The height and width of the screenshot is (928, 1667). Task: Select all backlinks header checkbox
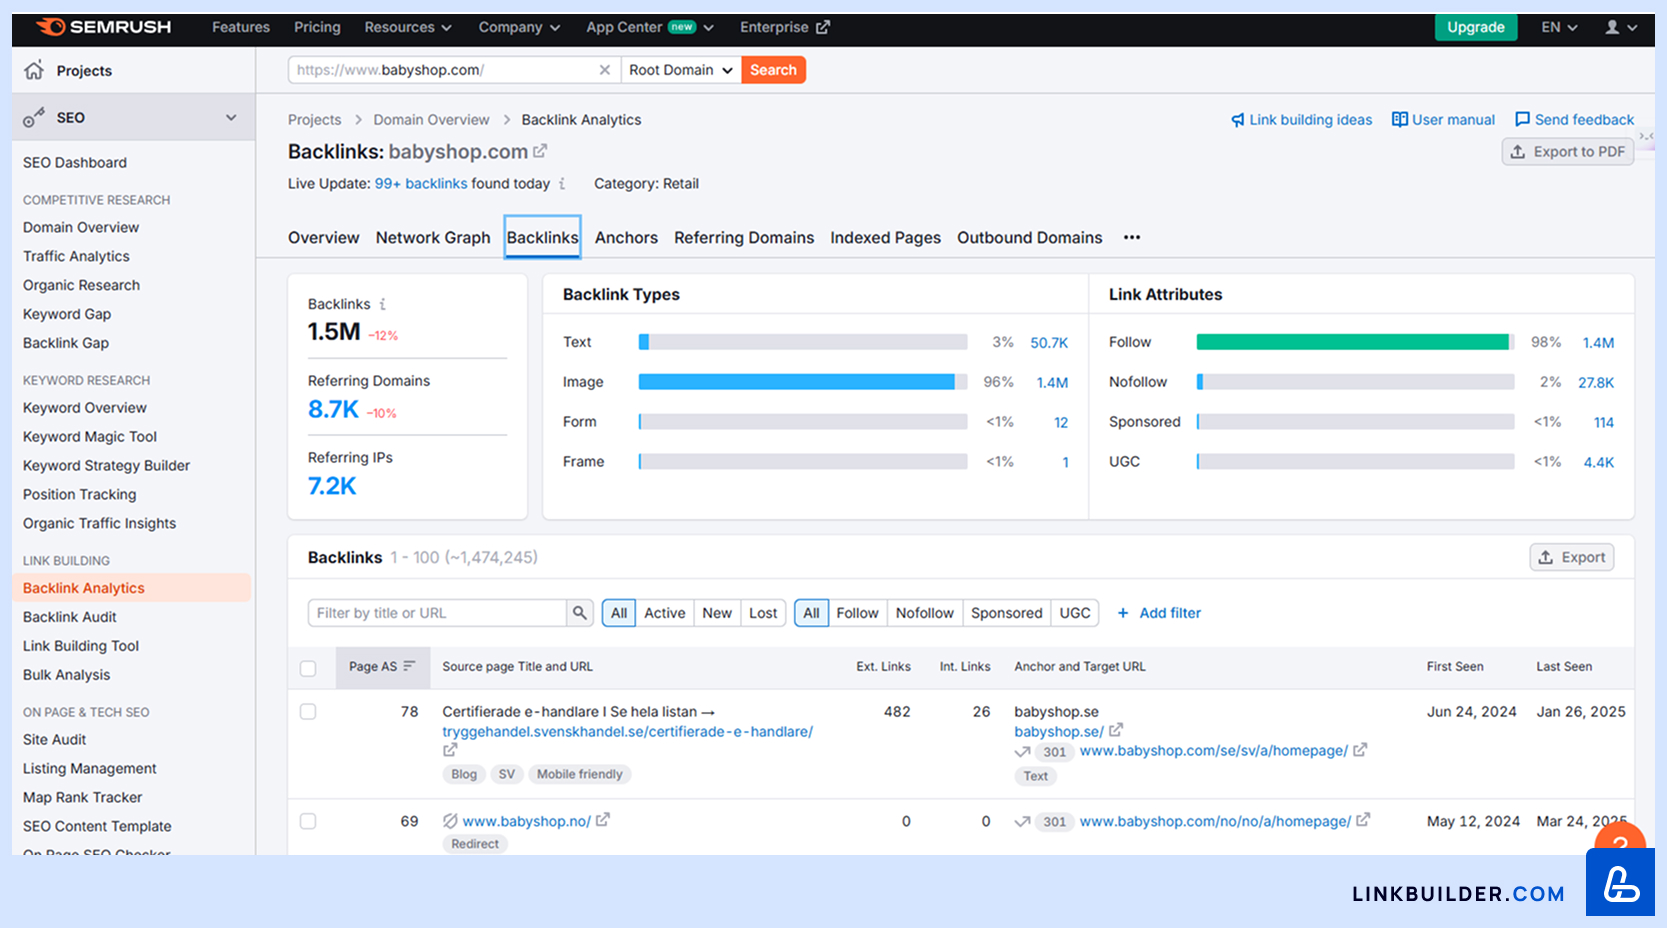pyautogui.click(x=308, y=668)
